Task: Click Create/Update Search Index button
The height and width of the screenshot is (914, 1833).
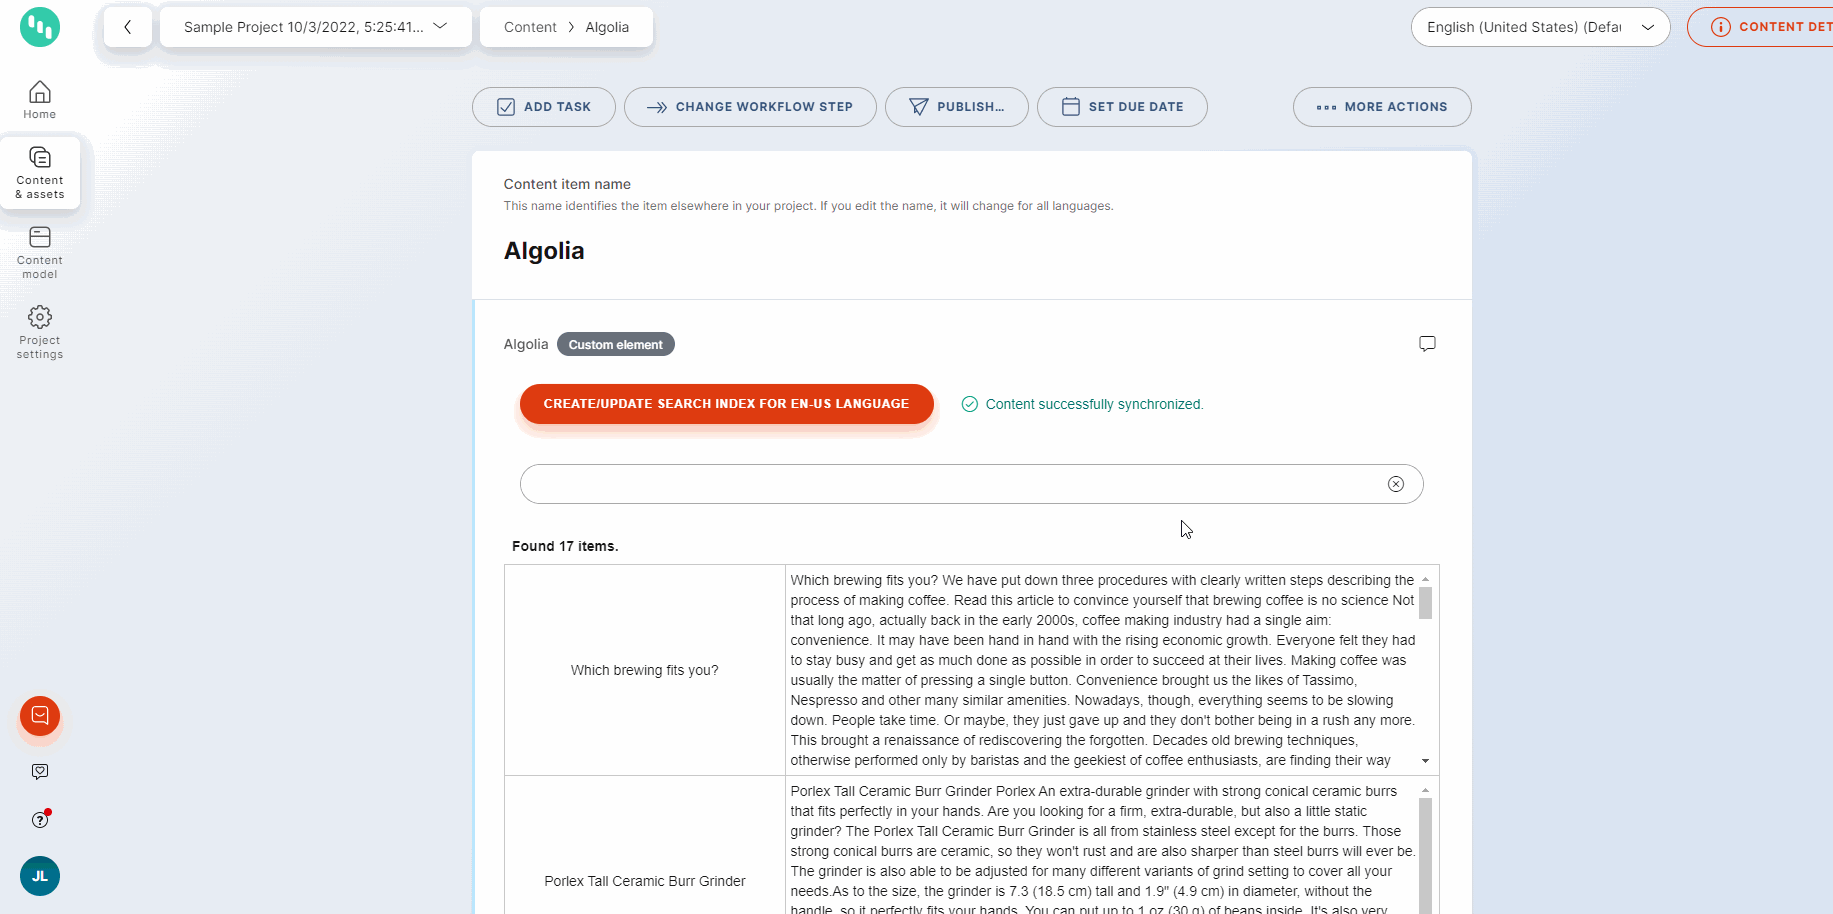Action: point(727,404)
